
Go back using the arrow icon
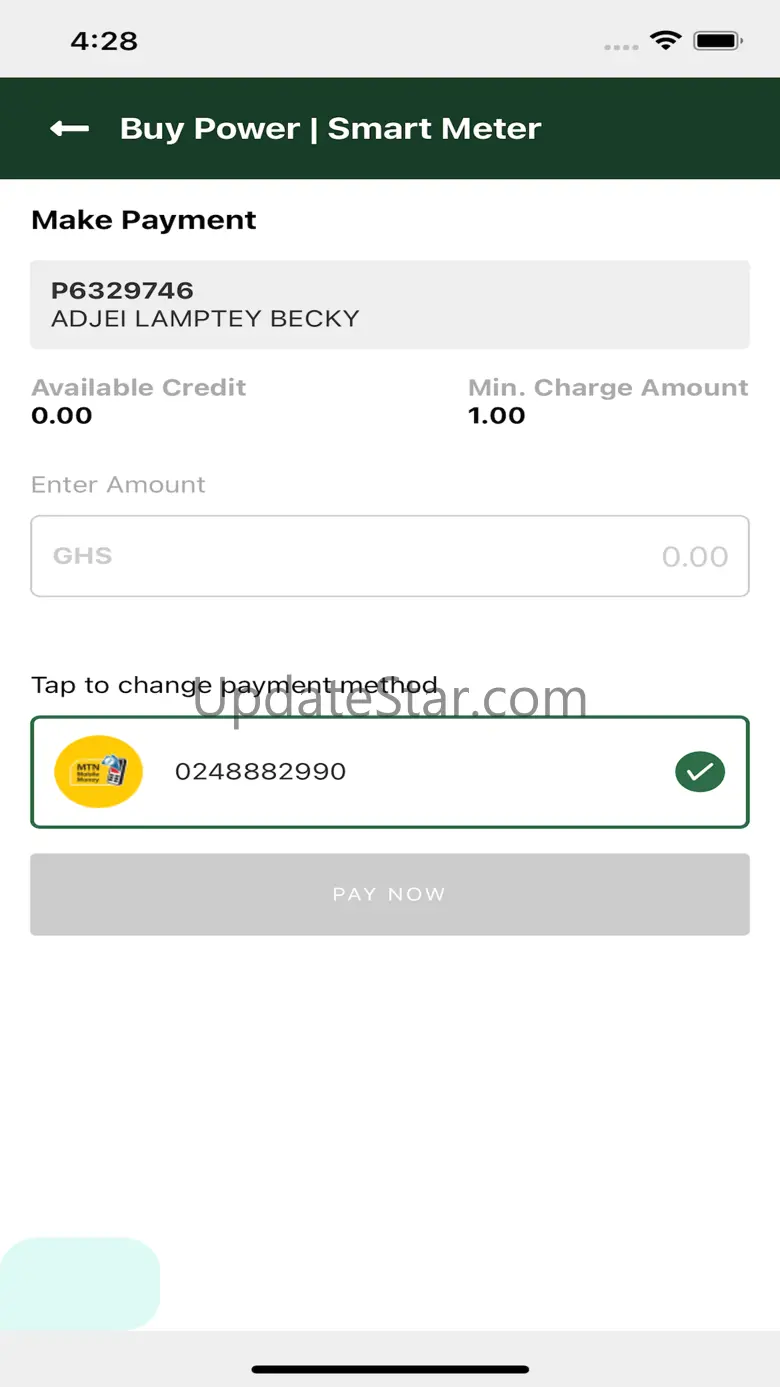(x=70, y=128)
